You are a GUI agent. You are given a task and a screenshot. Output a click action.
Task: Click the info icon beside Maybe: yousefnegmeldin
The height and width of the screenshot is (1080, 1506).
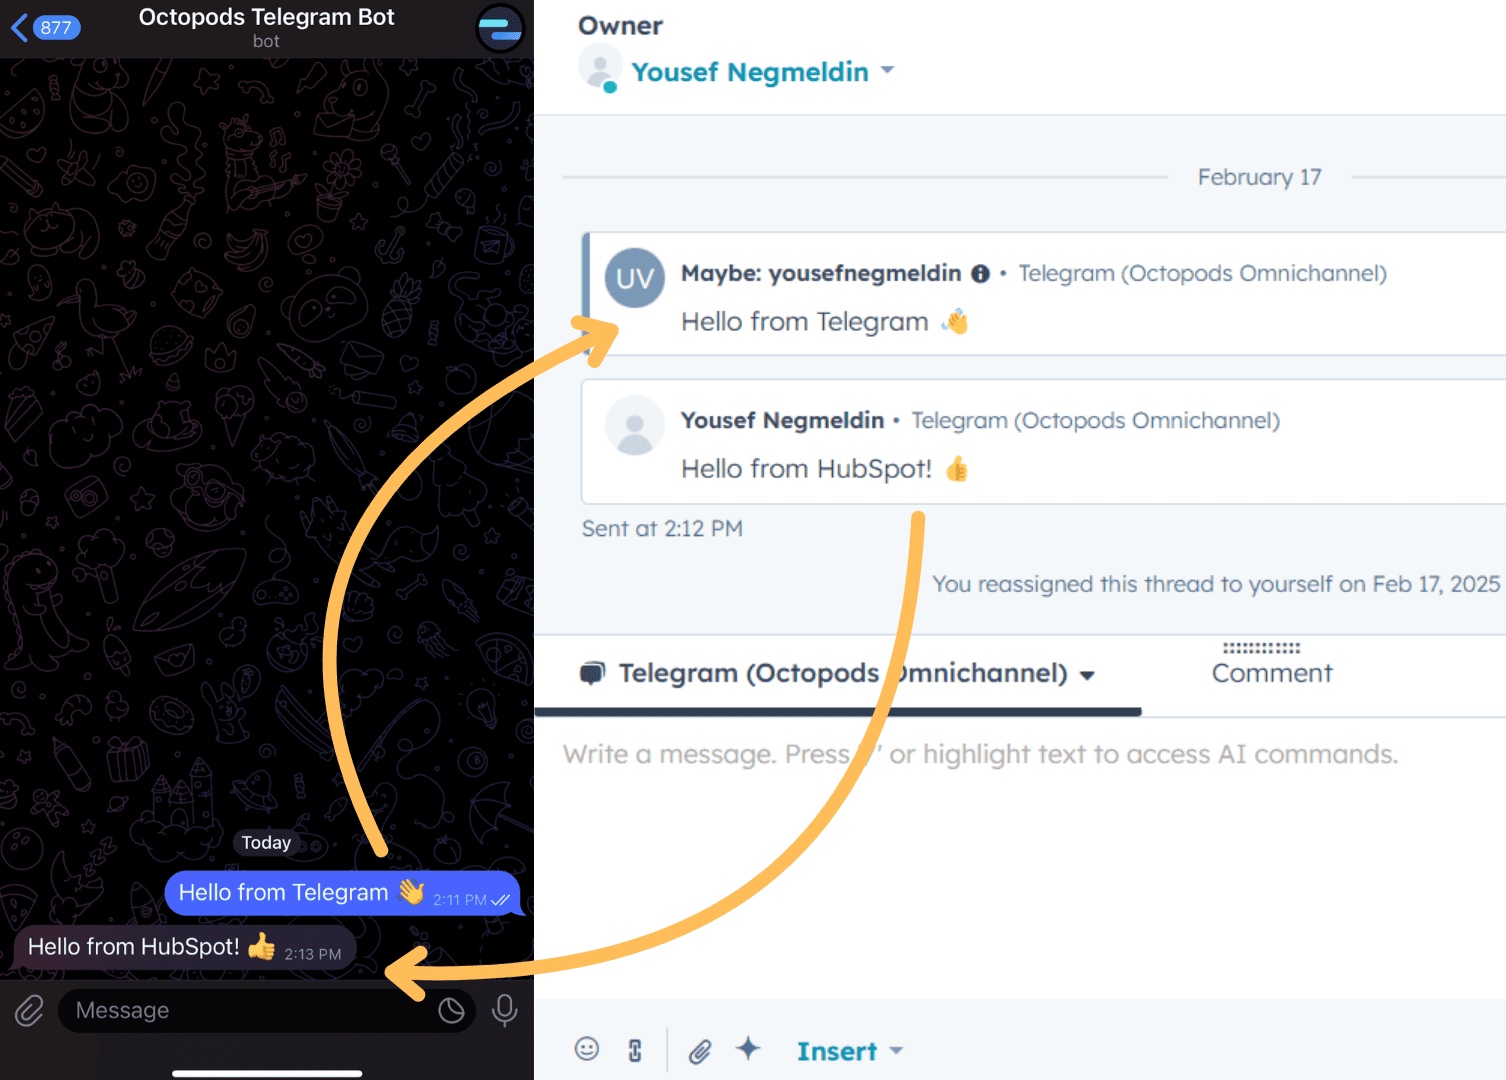(980, 273)
